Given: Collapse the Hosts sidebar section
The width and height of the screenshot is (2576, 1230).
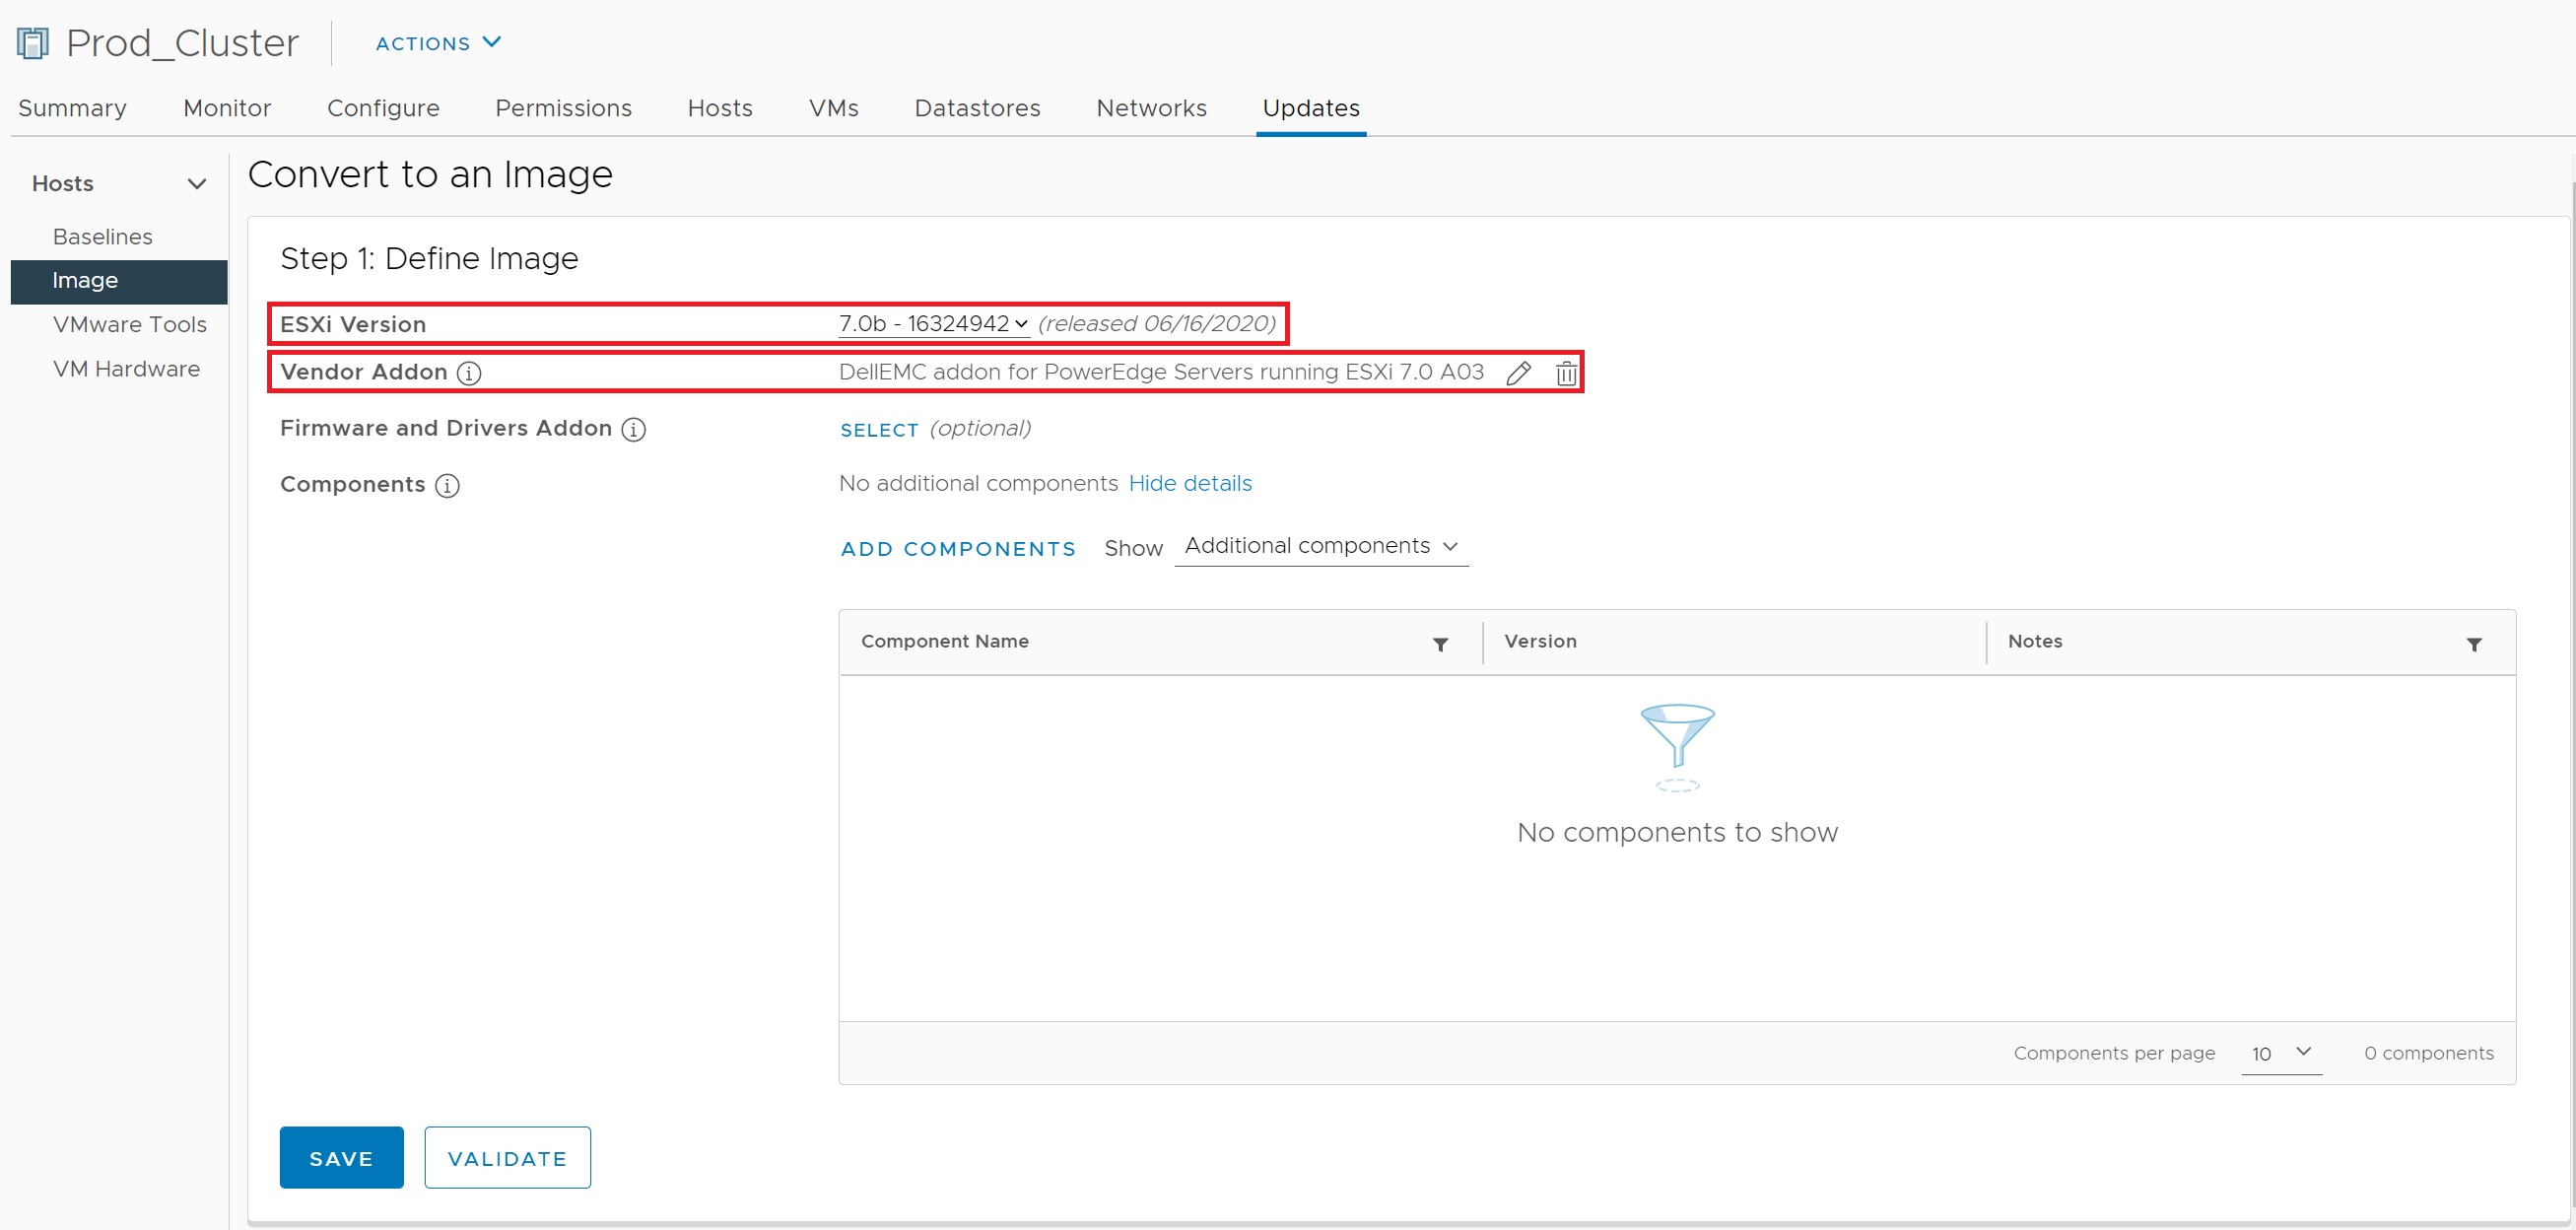Looking at the screenshot, I should [x=197, y=184].
